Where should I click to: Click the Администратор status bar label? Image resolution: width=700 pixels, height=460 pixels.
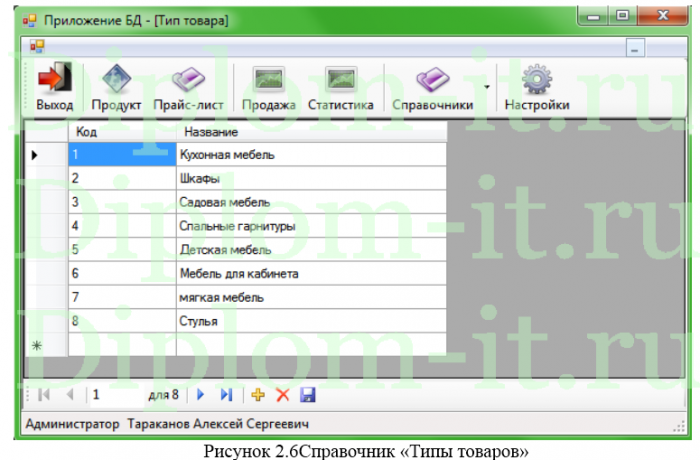click(x=72, y=424)
